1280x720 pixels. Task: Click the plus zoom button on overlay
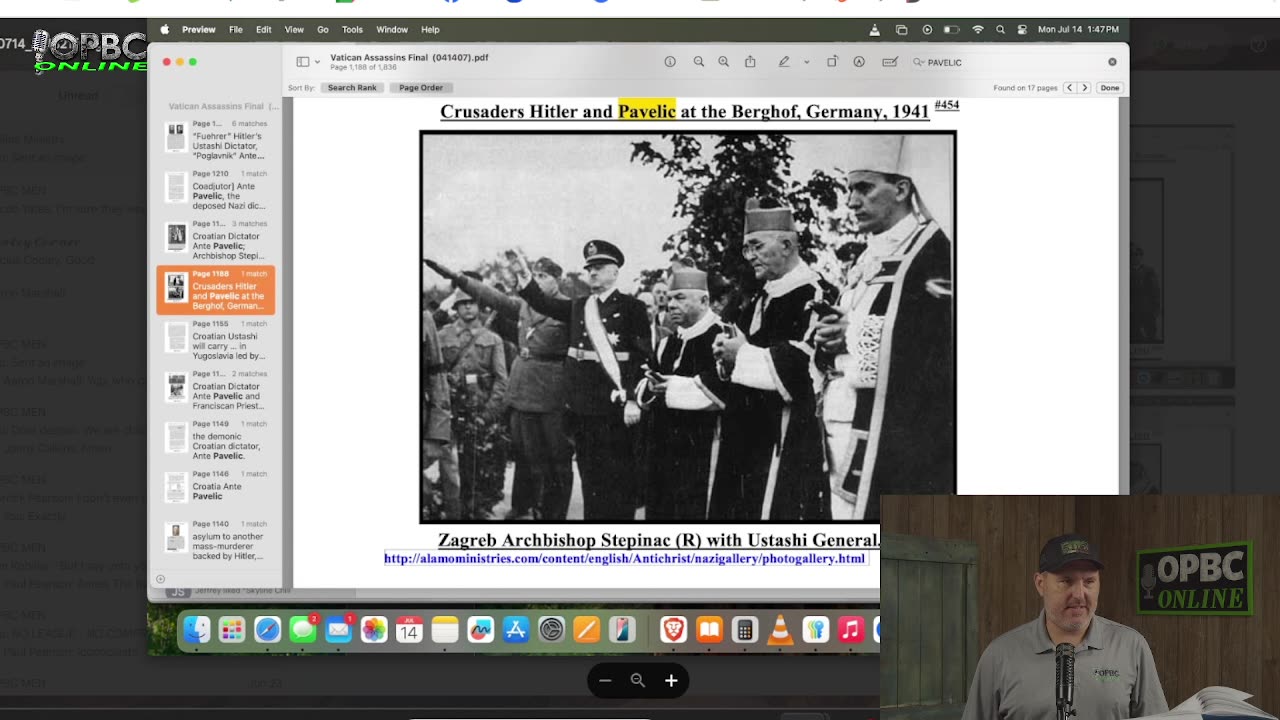click(671, 681)
